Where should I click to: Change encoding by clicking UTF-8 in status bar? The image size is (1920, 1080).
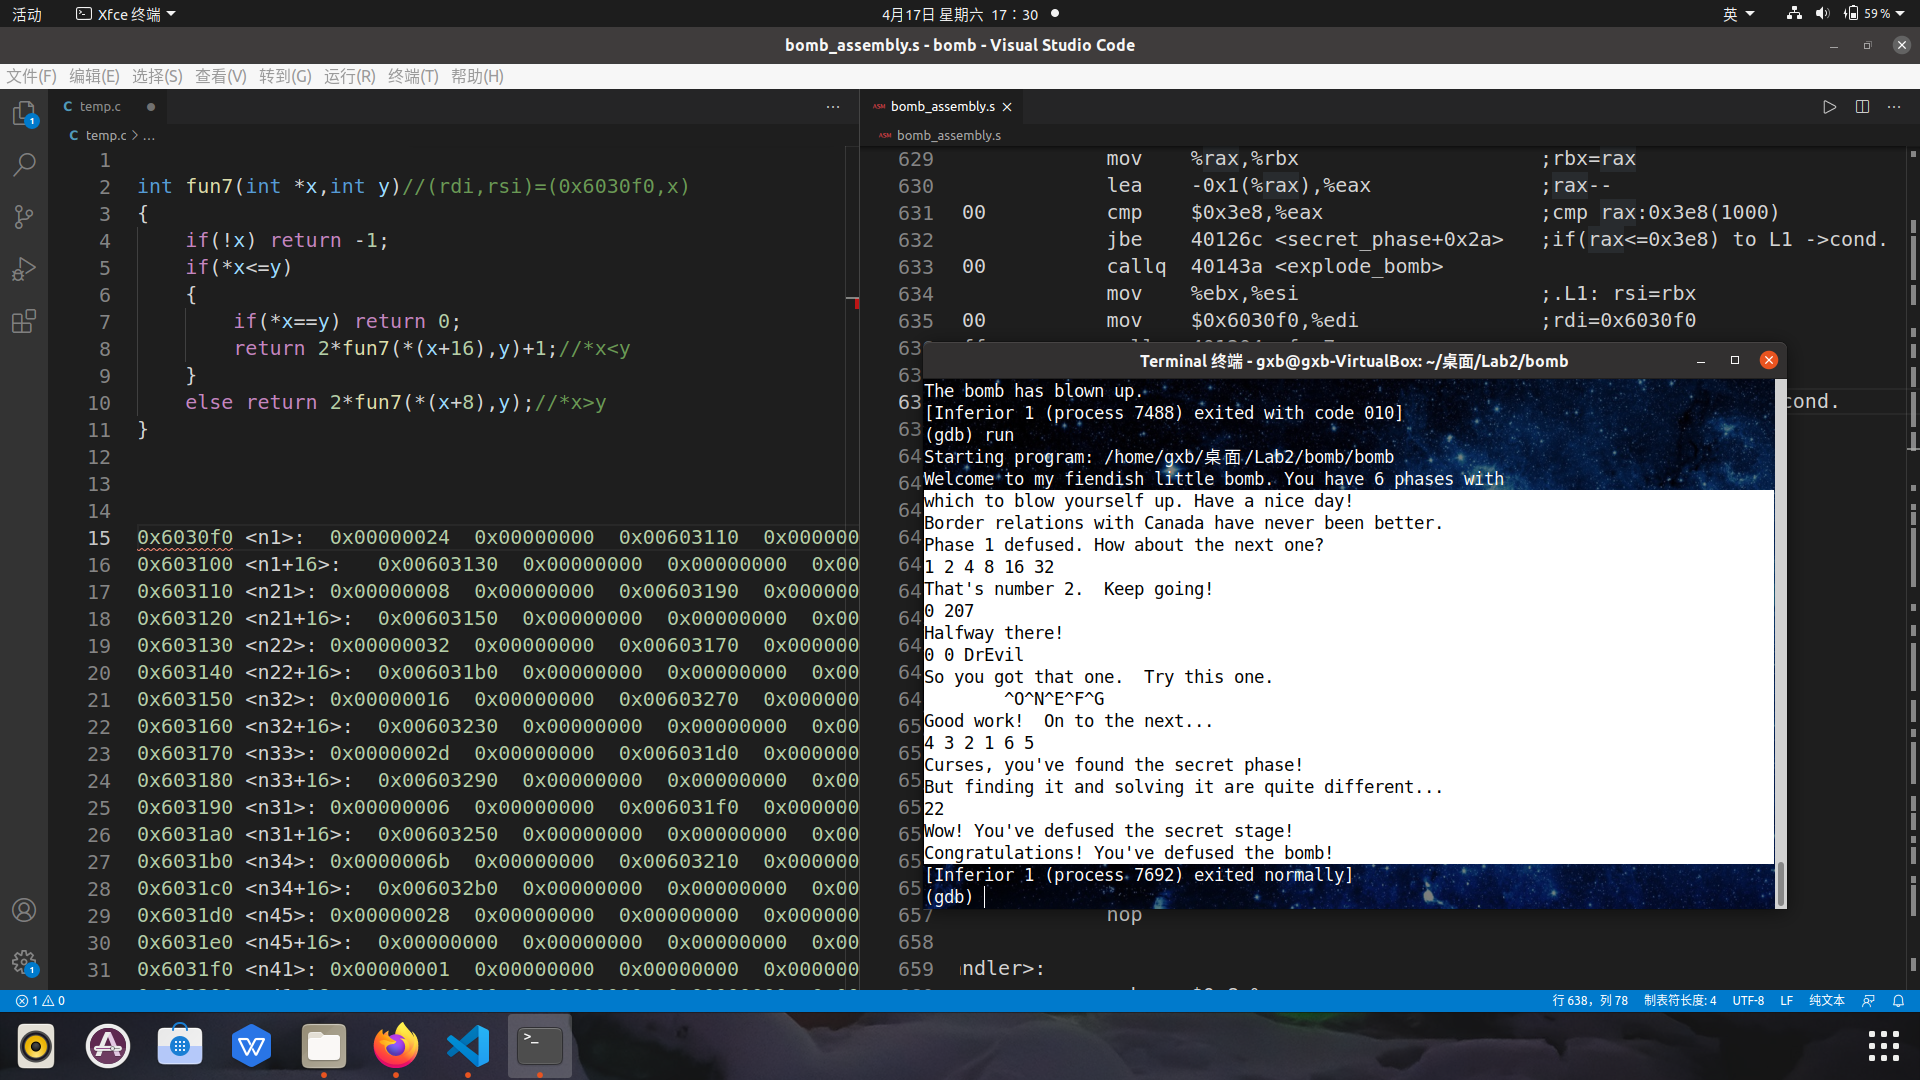1748,1000
